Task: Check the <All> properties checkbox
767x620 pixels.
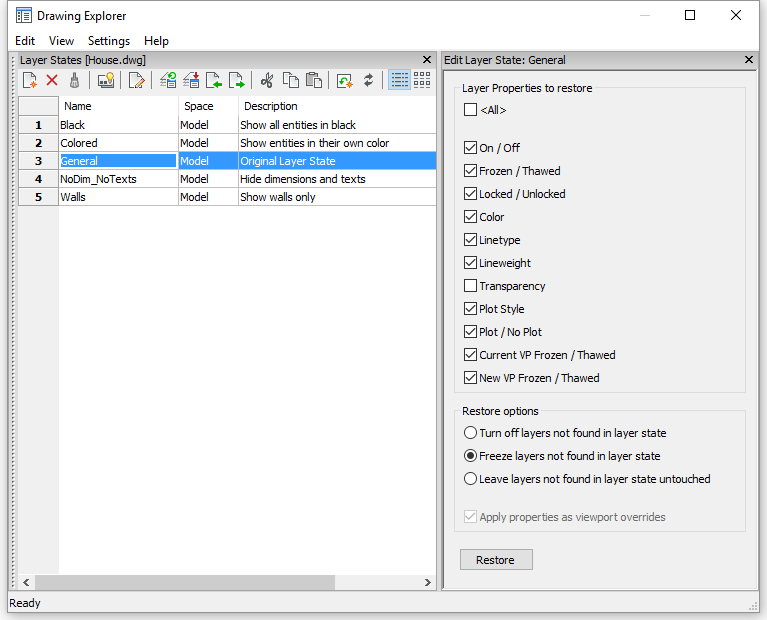Action: coord(471,110)
